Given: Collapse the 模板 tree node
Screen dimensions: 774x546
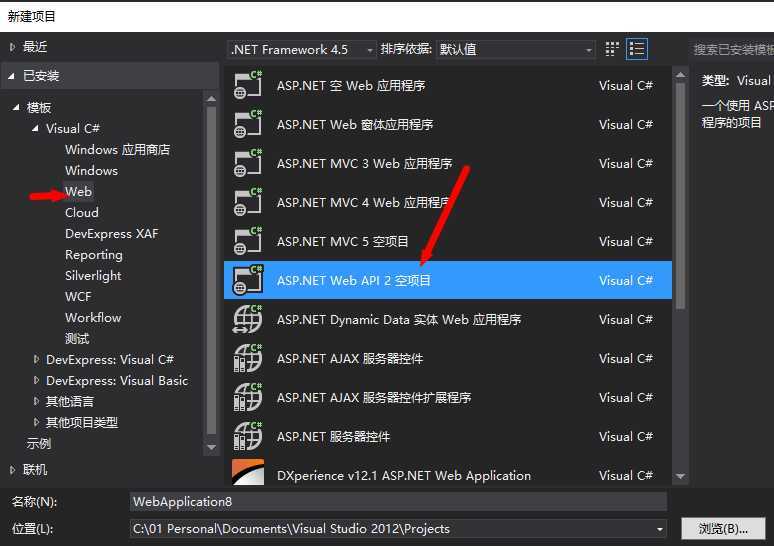Looking at the screenshot, I should (x=16, y=107).
